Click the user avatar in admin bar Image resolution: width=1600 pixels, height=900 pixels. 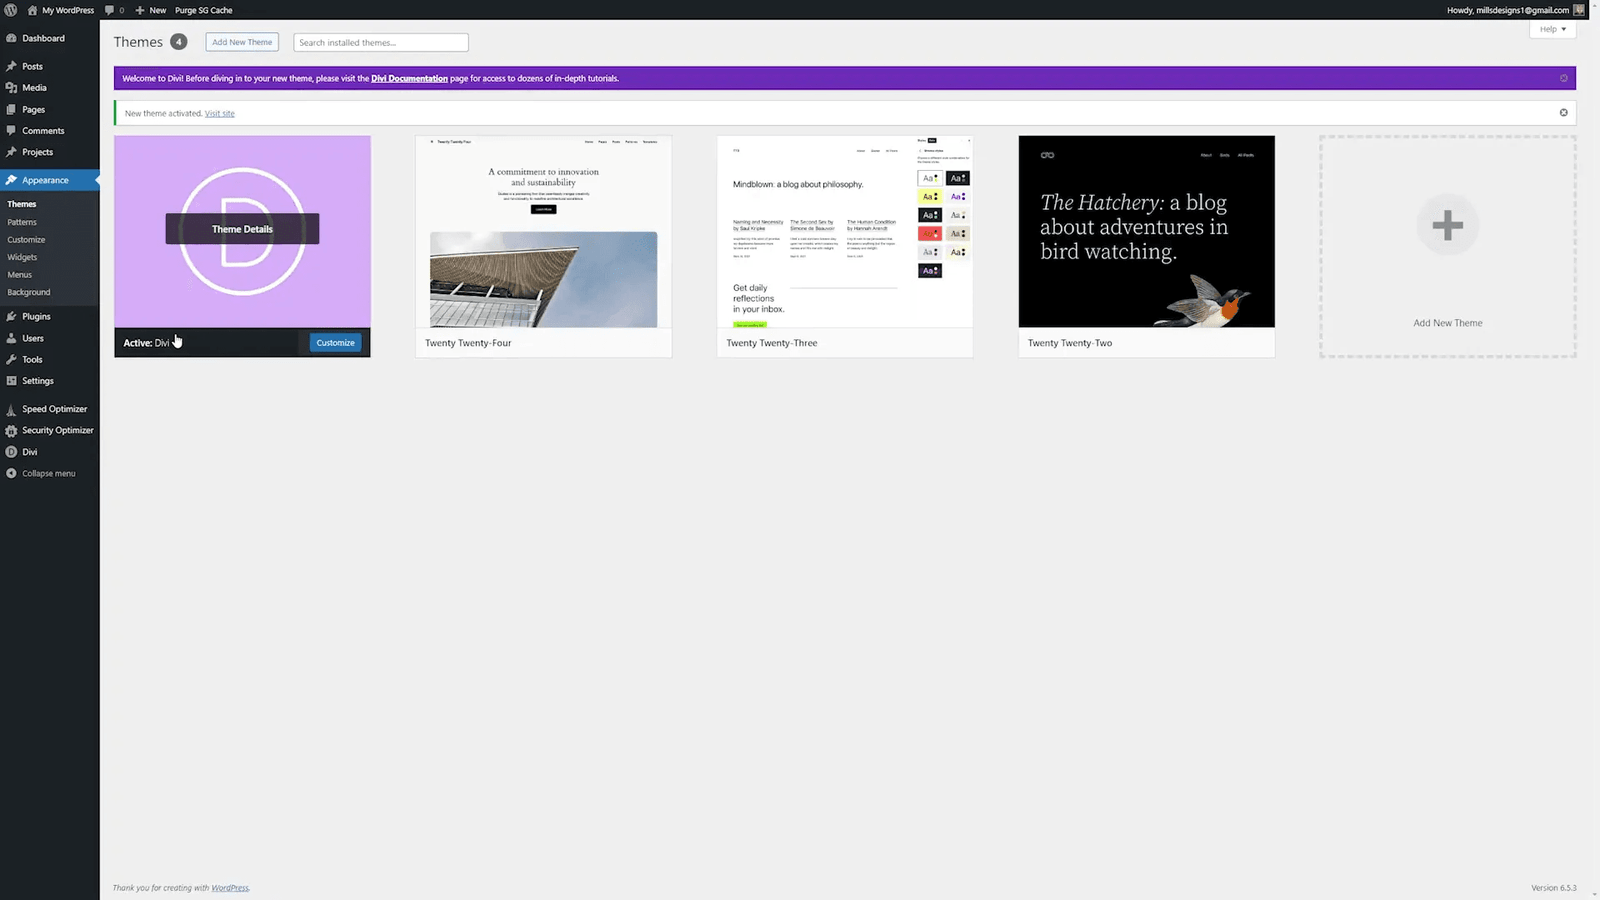click(x=1579, y=10)
